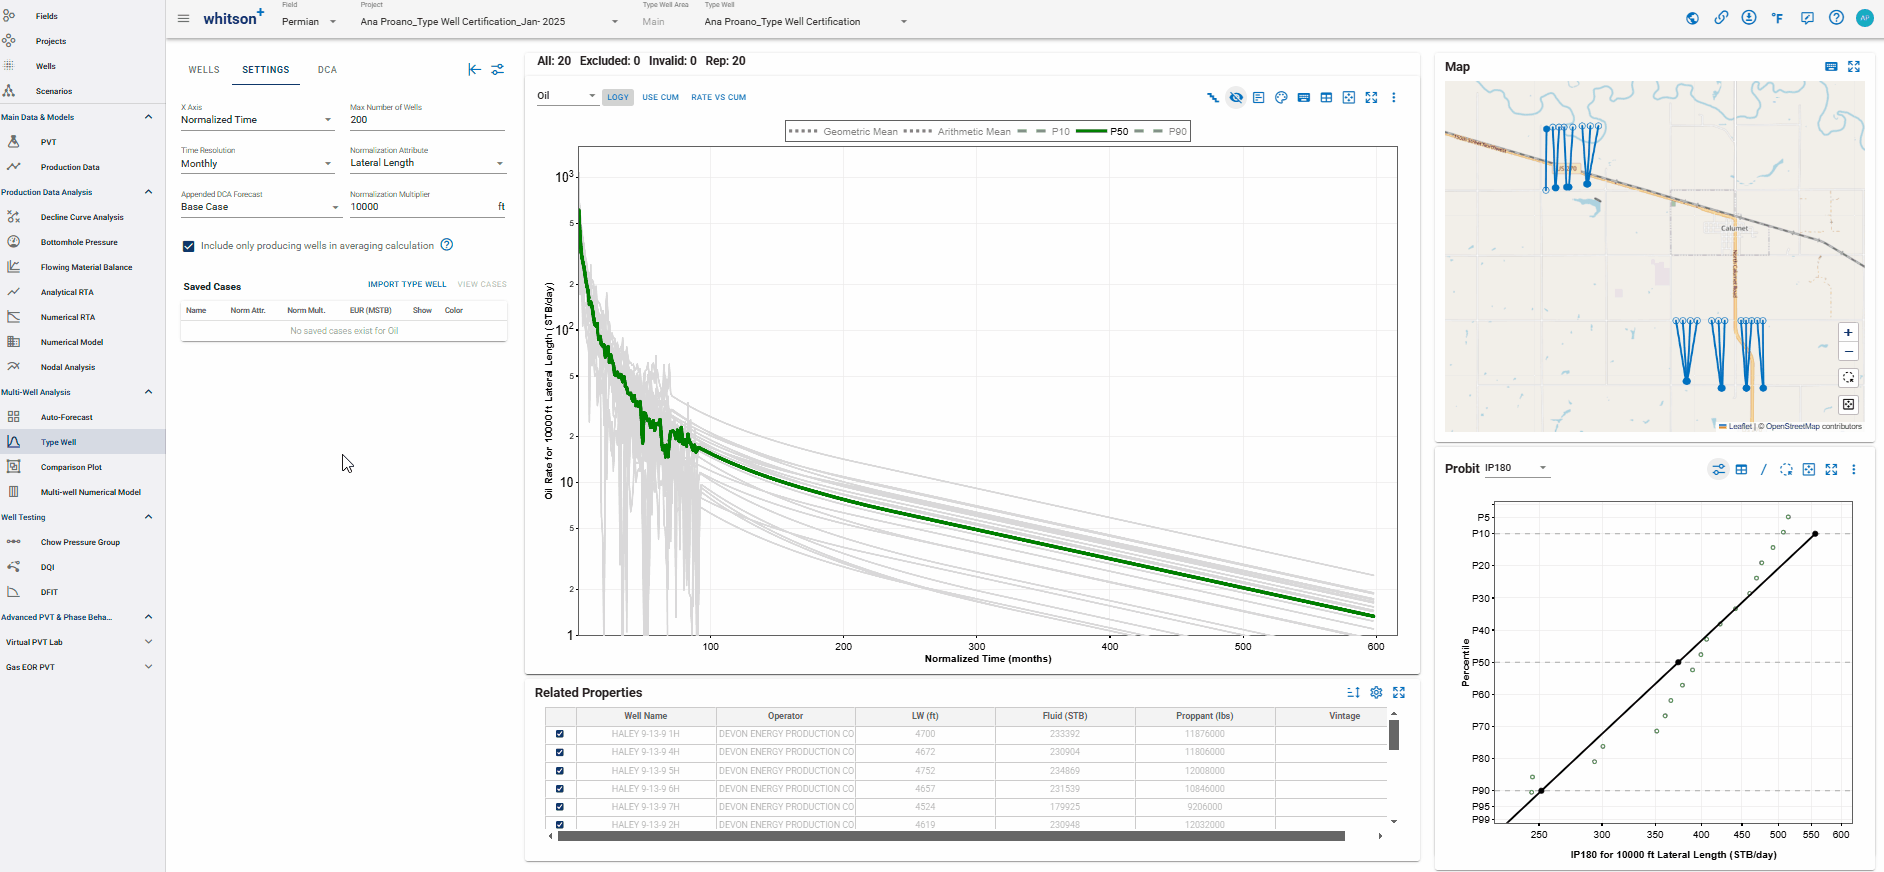
Task: Switch to the DCA tab
Action: [x=327, y=70]
